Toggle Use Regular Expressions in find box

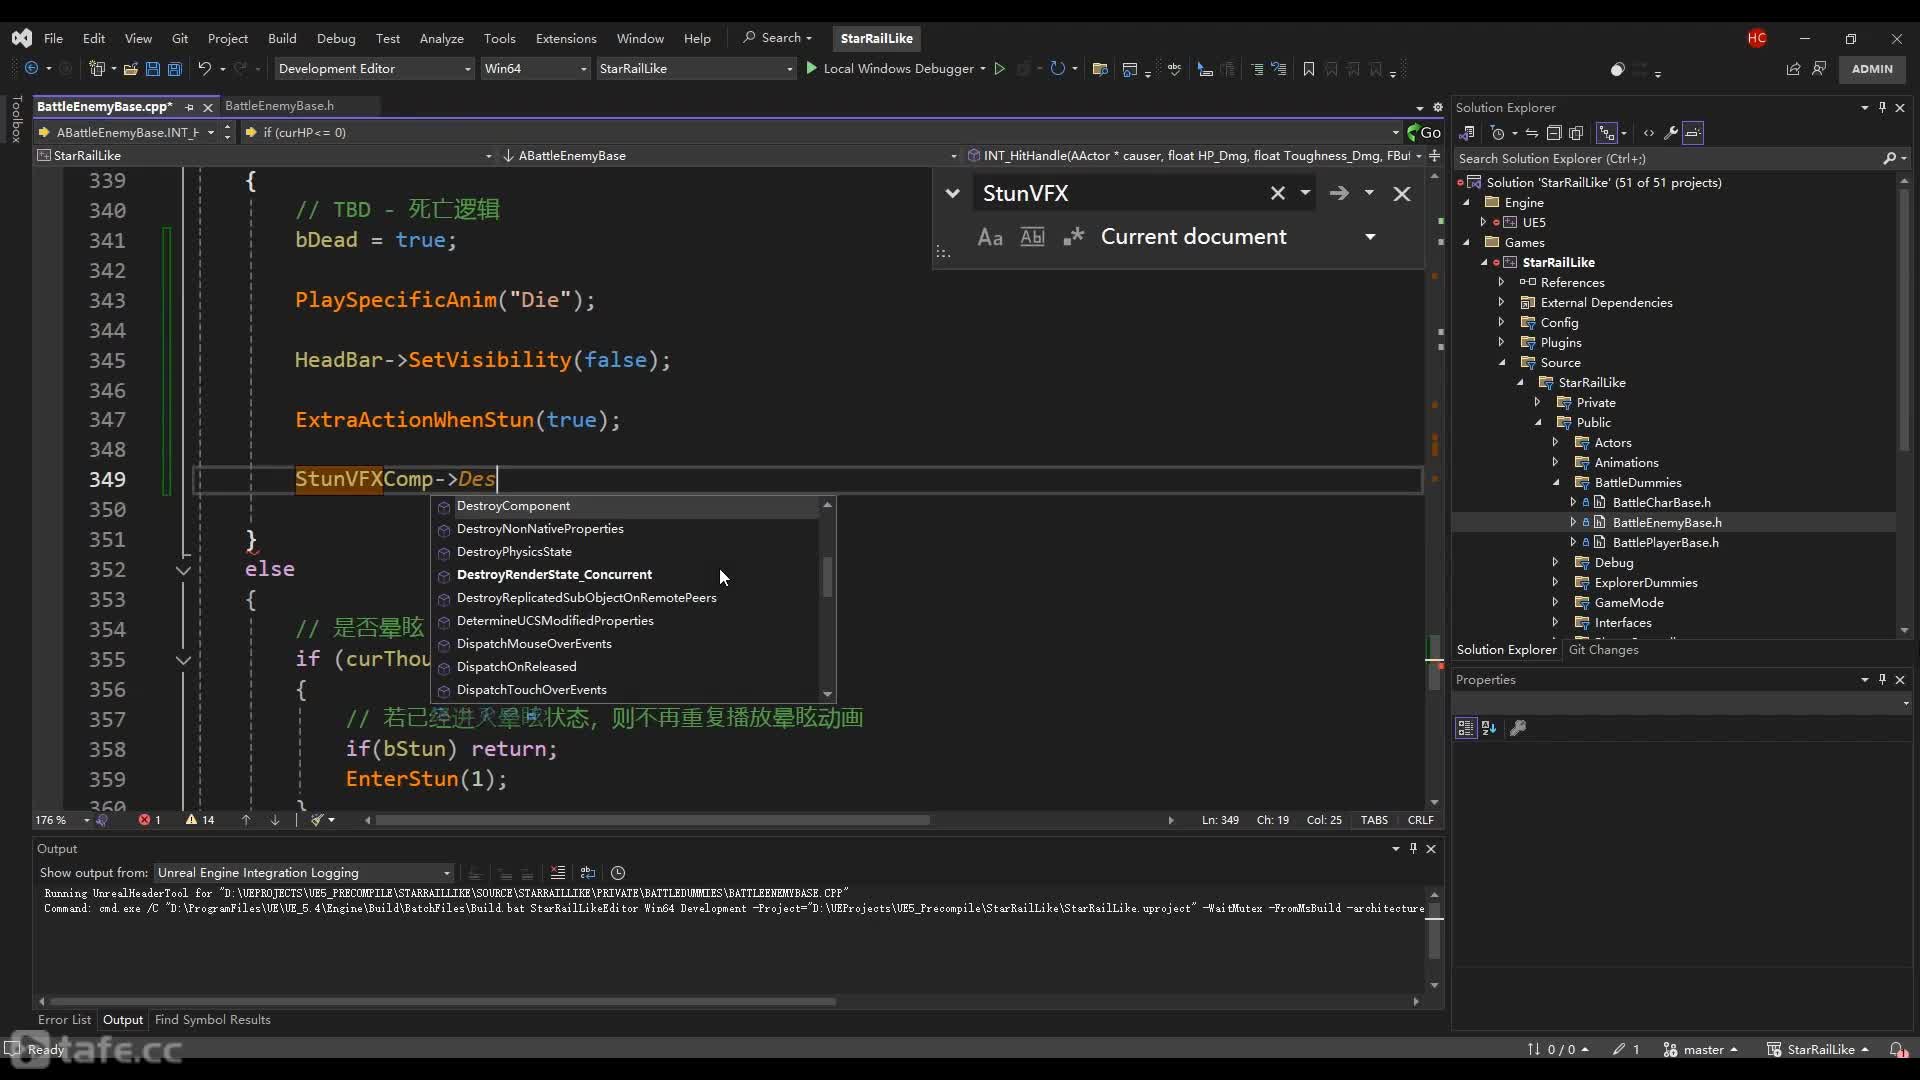(x=1073, y=237)
